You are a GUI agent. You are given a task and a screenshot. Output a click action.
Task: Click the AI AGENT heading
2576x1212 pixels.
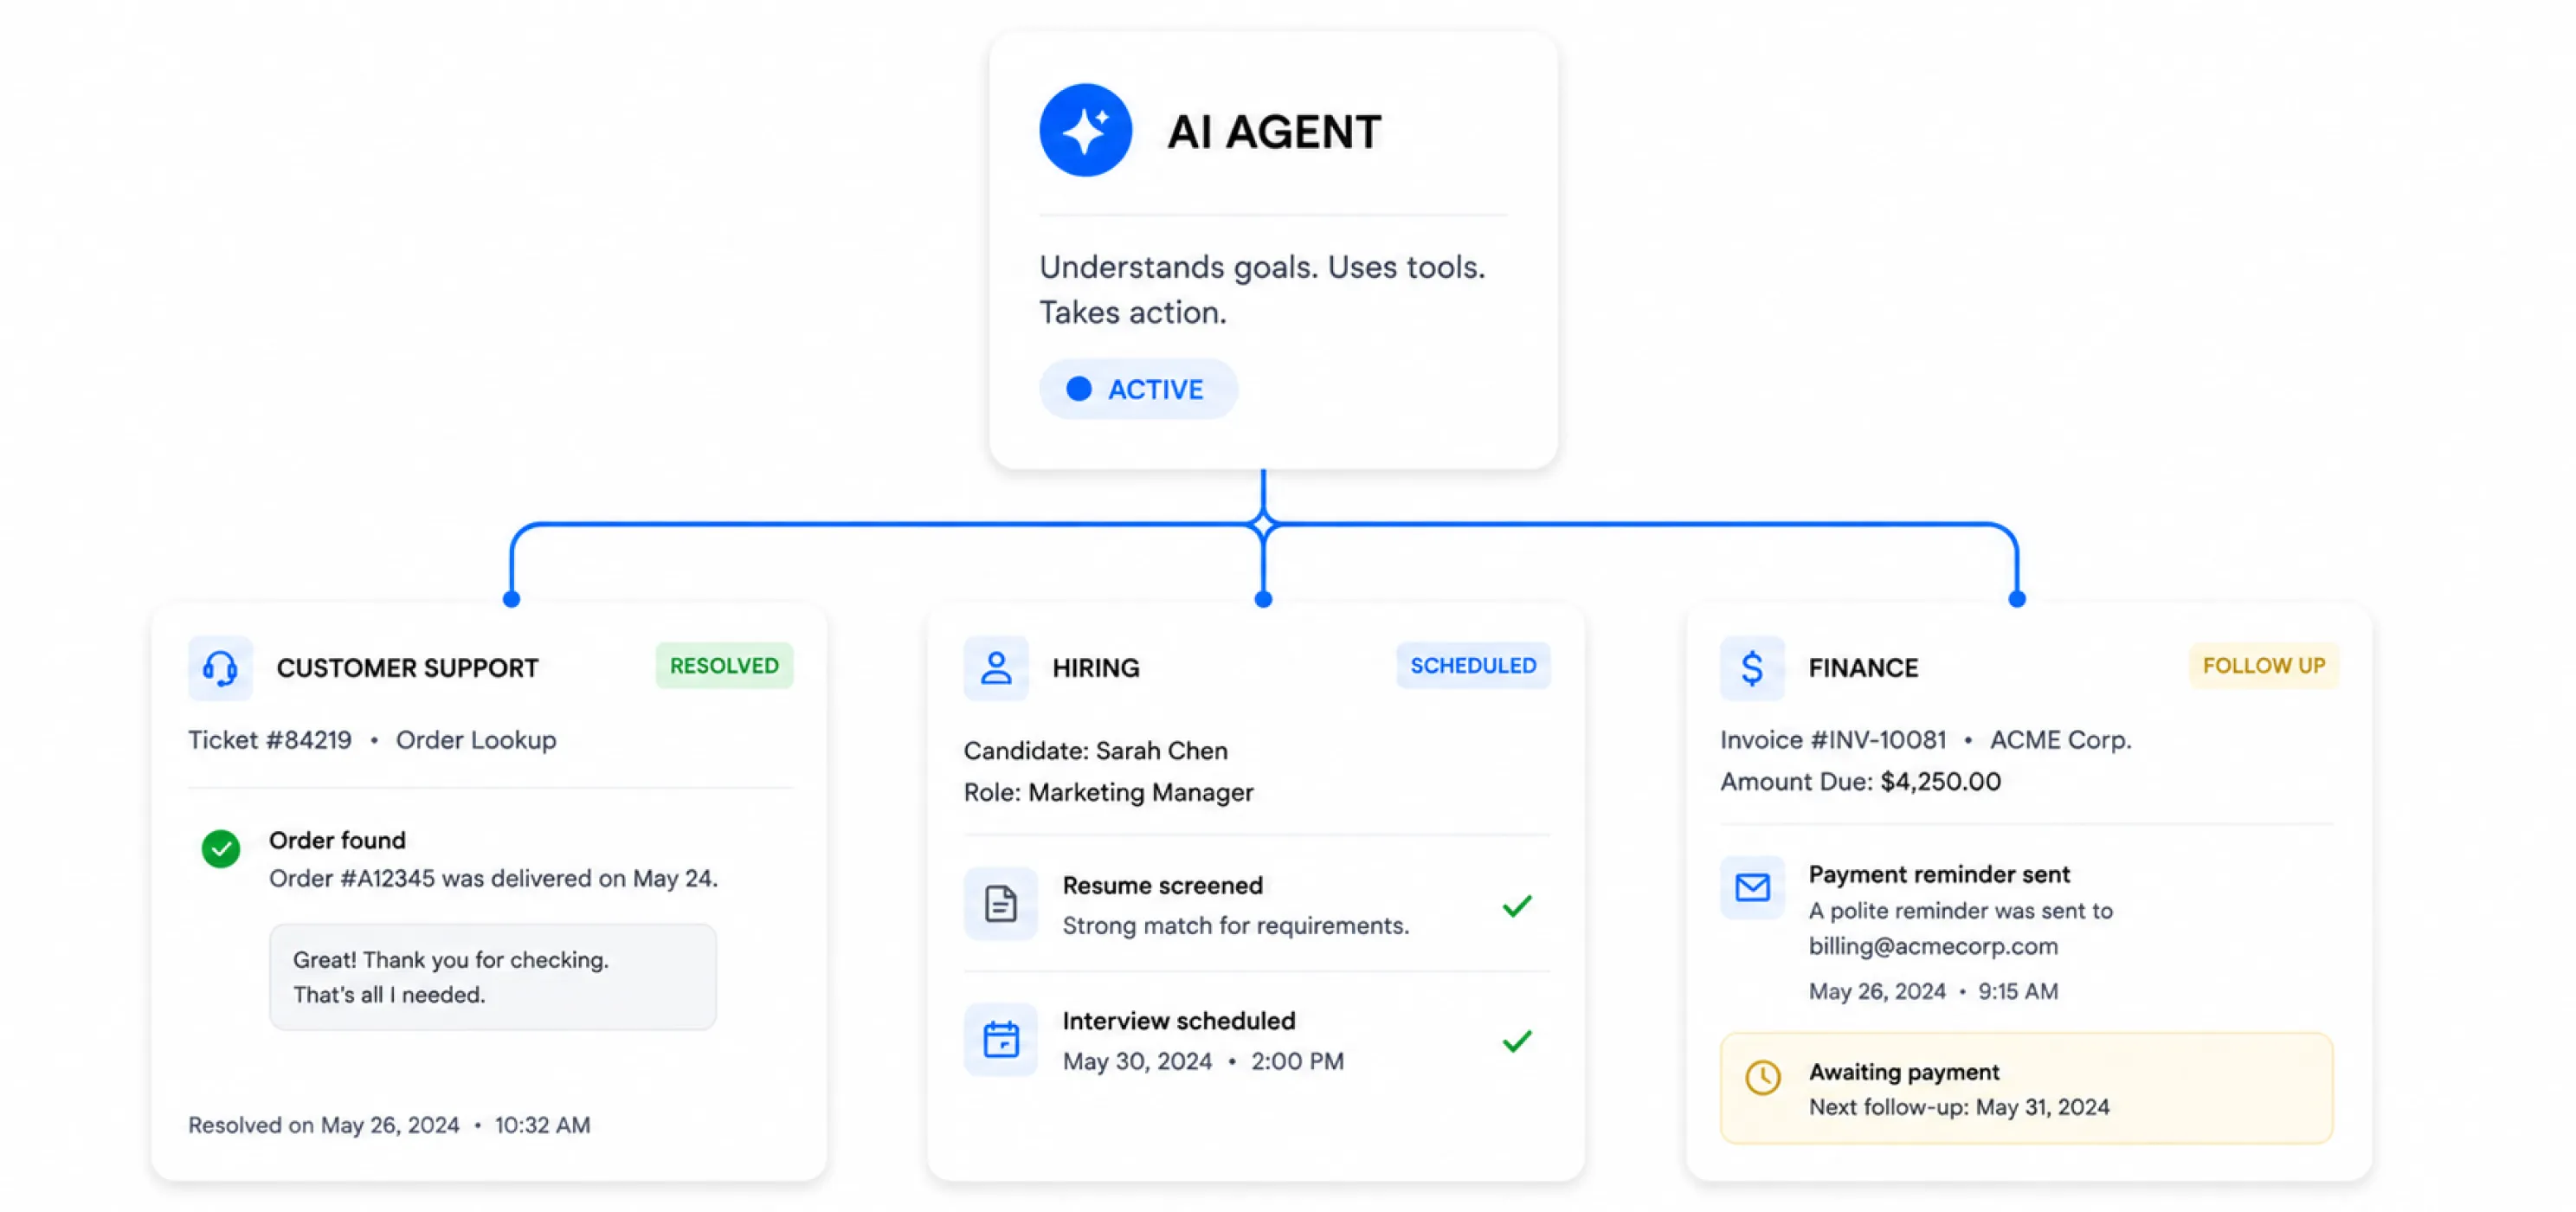coord(1274,131)
